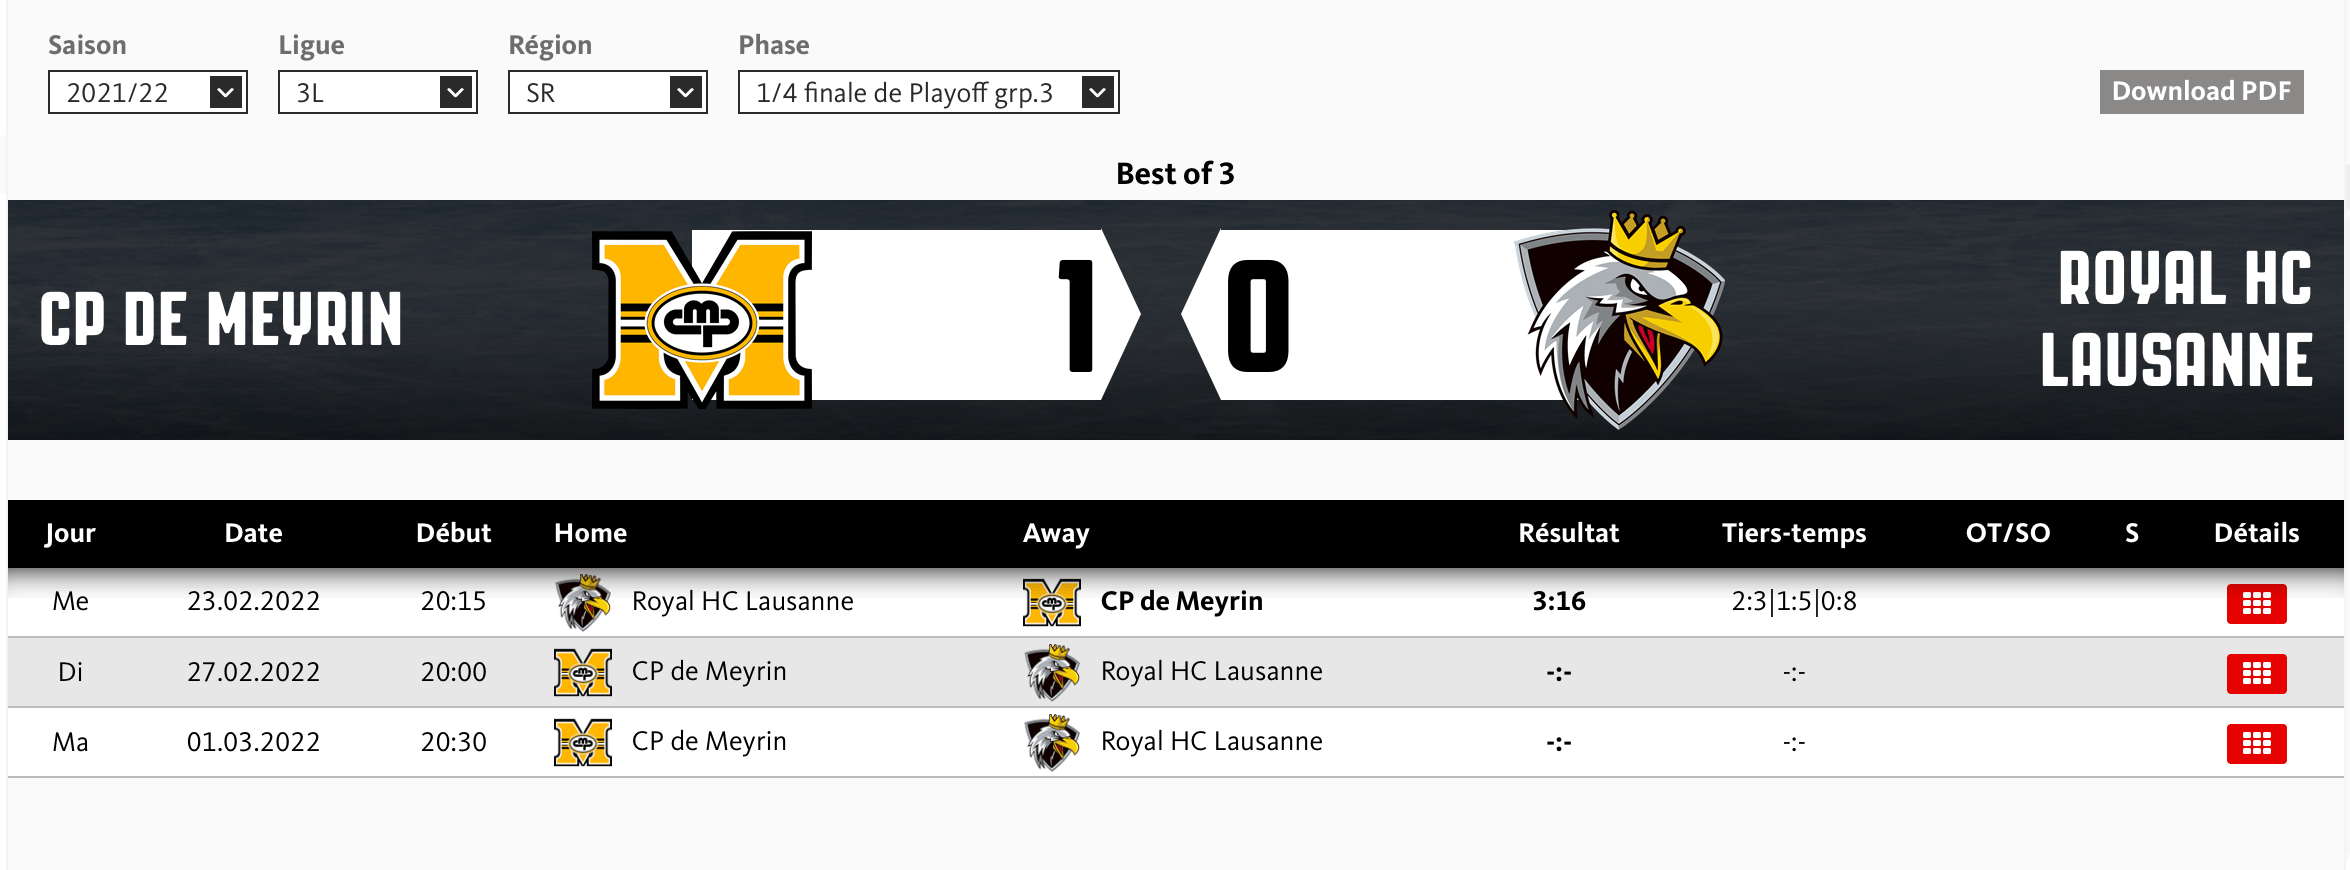
Task: Click large CP de Meyrin logo in banner
Action: [702, 320]
